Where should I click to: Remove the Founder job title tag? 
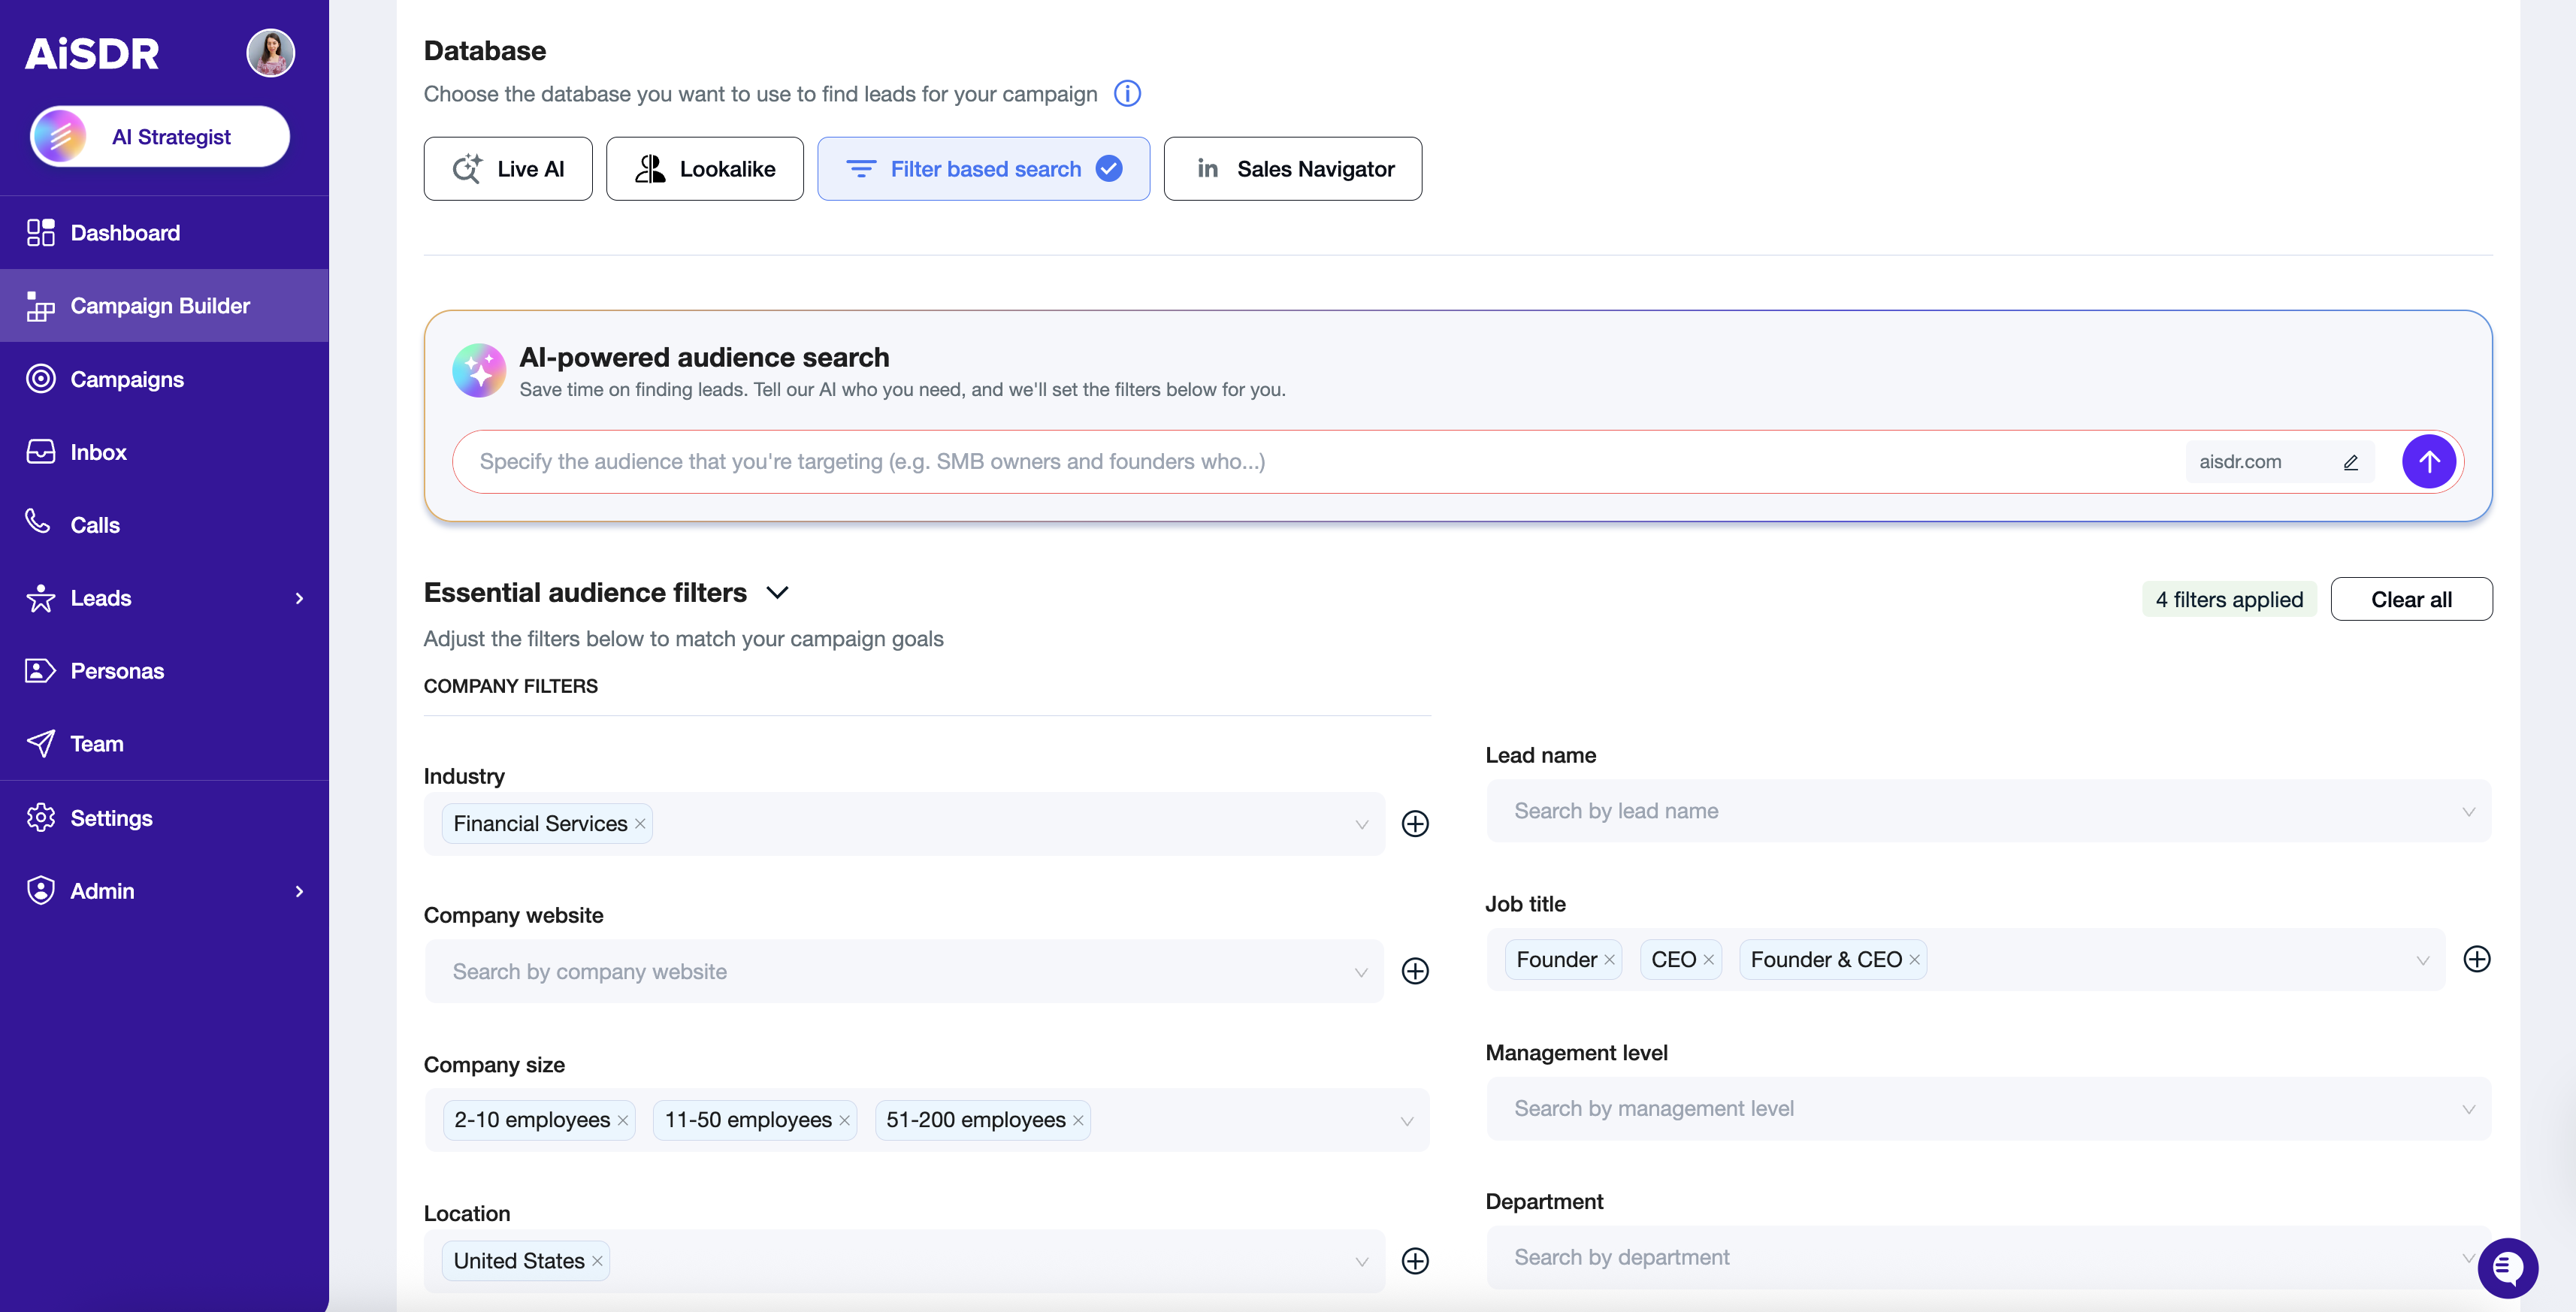[x=1609, y=959]
